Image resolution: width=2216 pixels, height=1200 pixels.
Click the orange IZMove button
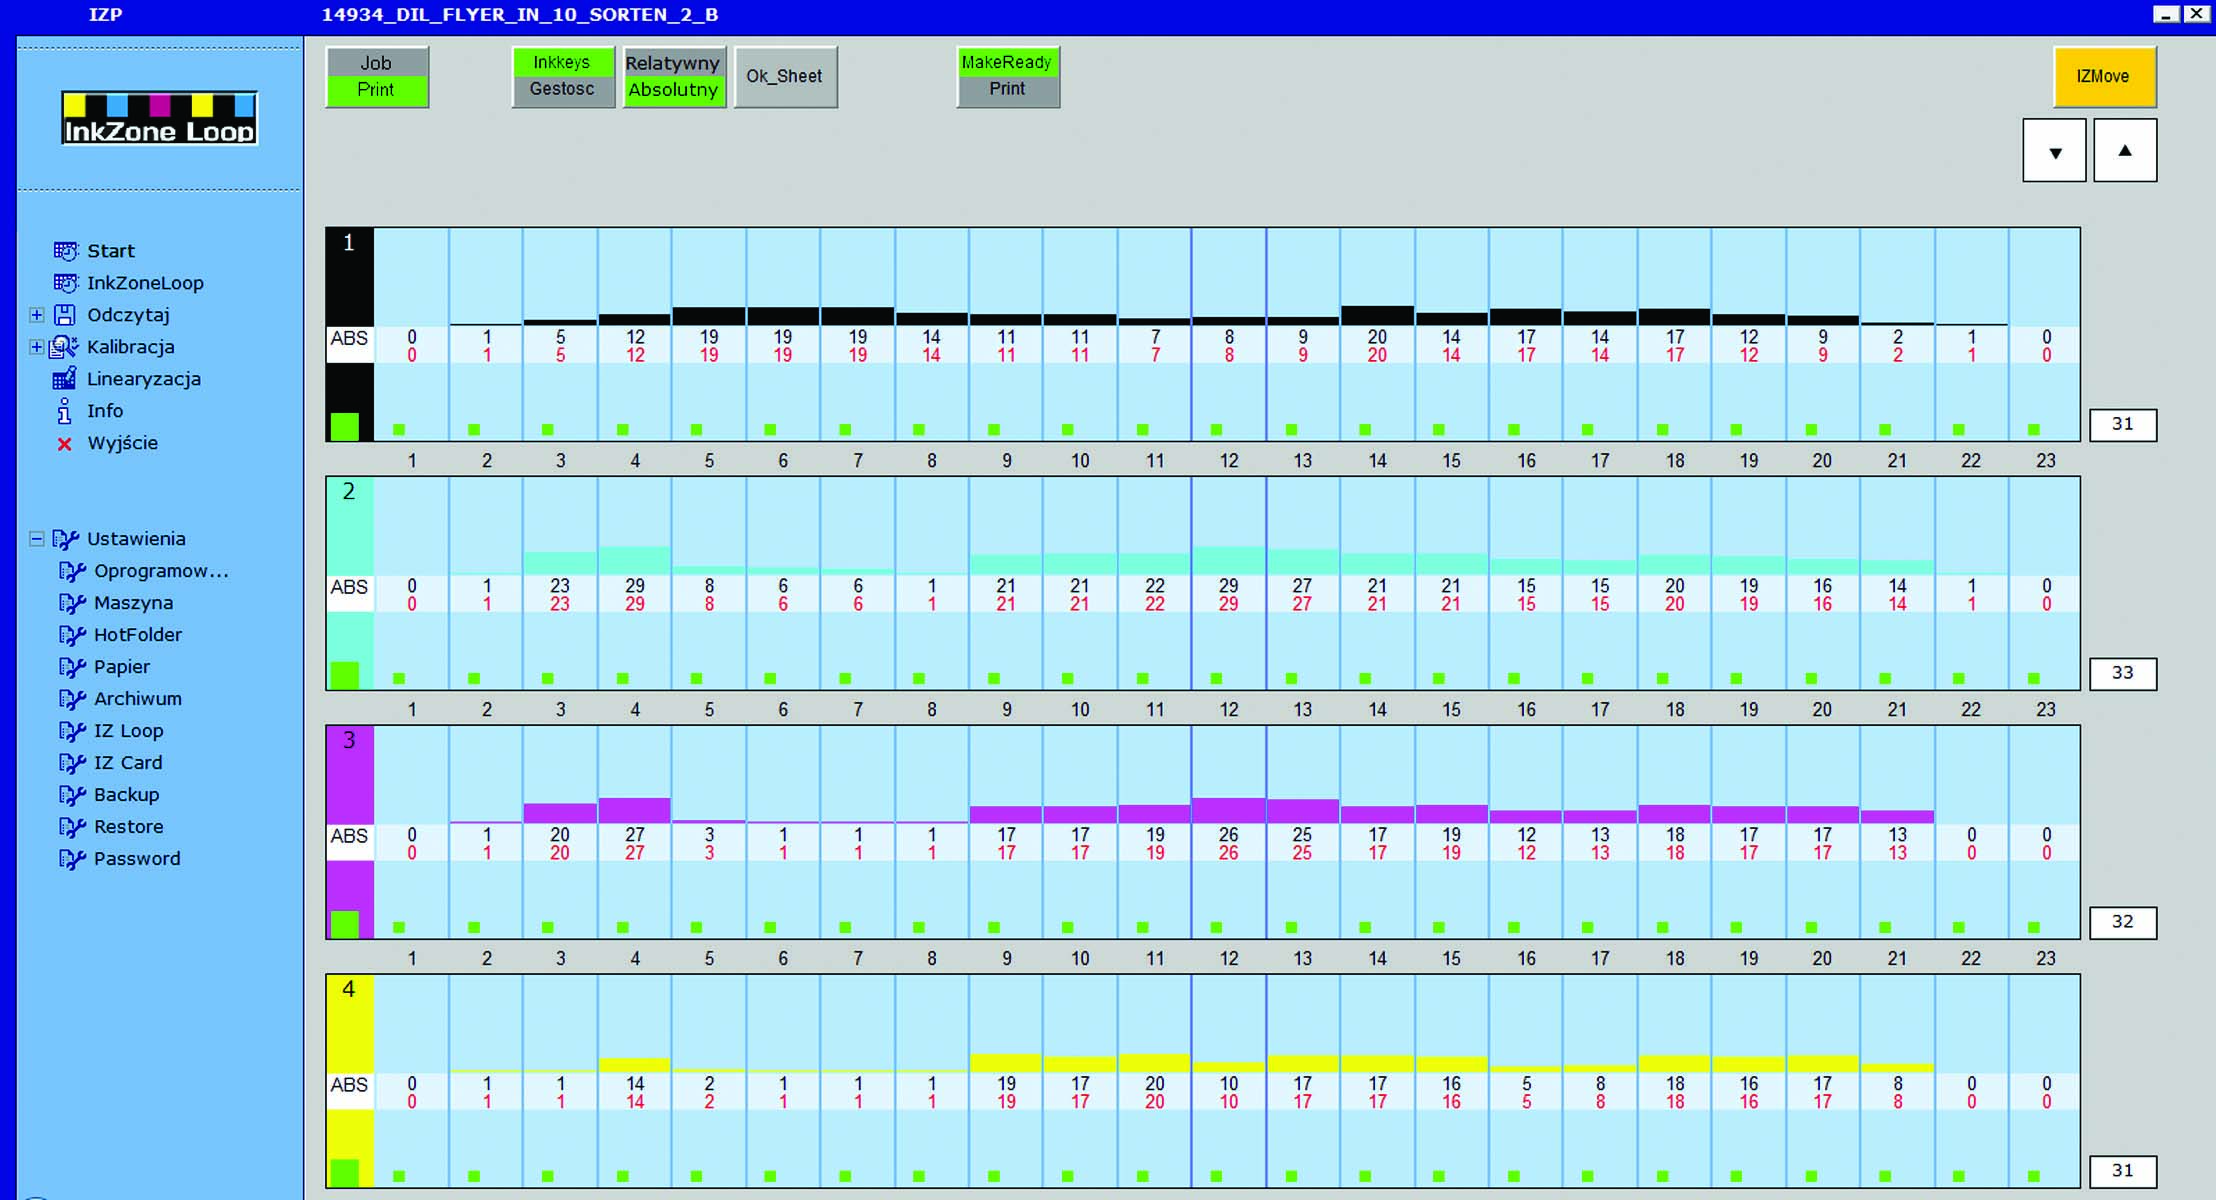click(x=2103, y=77)
